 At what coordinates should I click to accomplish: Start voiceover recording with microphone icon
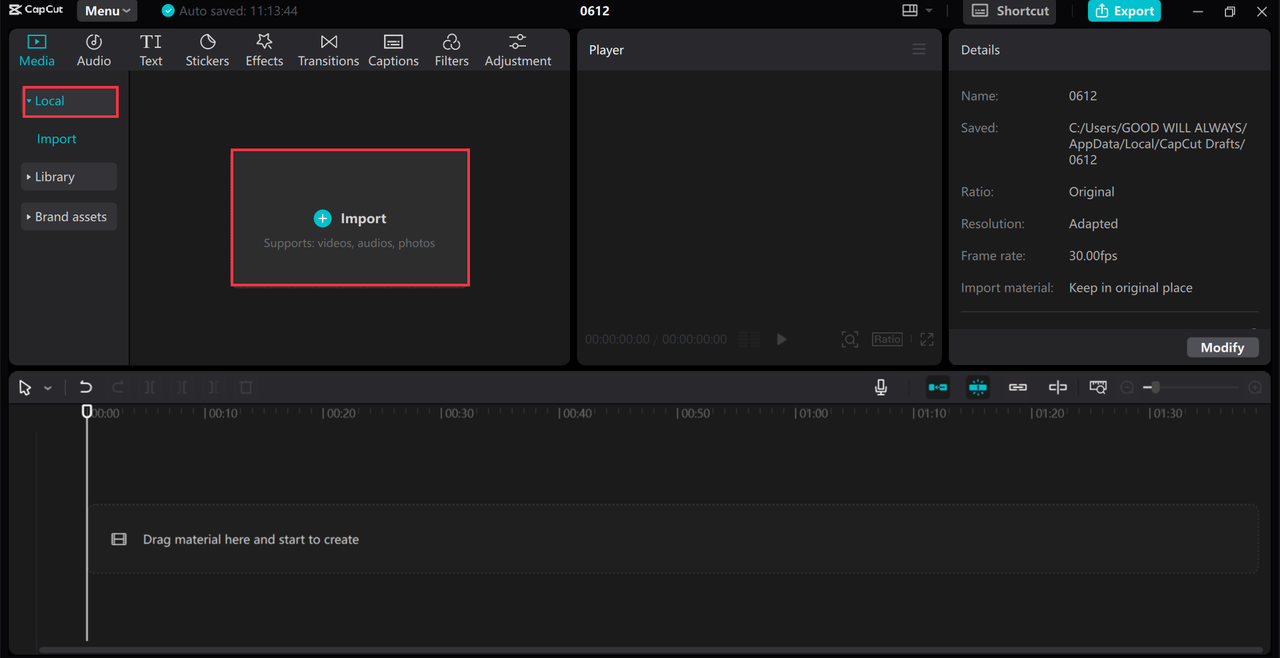[x=881, y=388]
